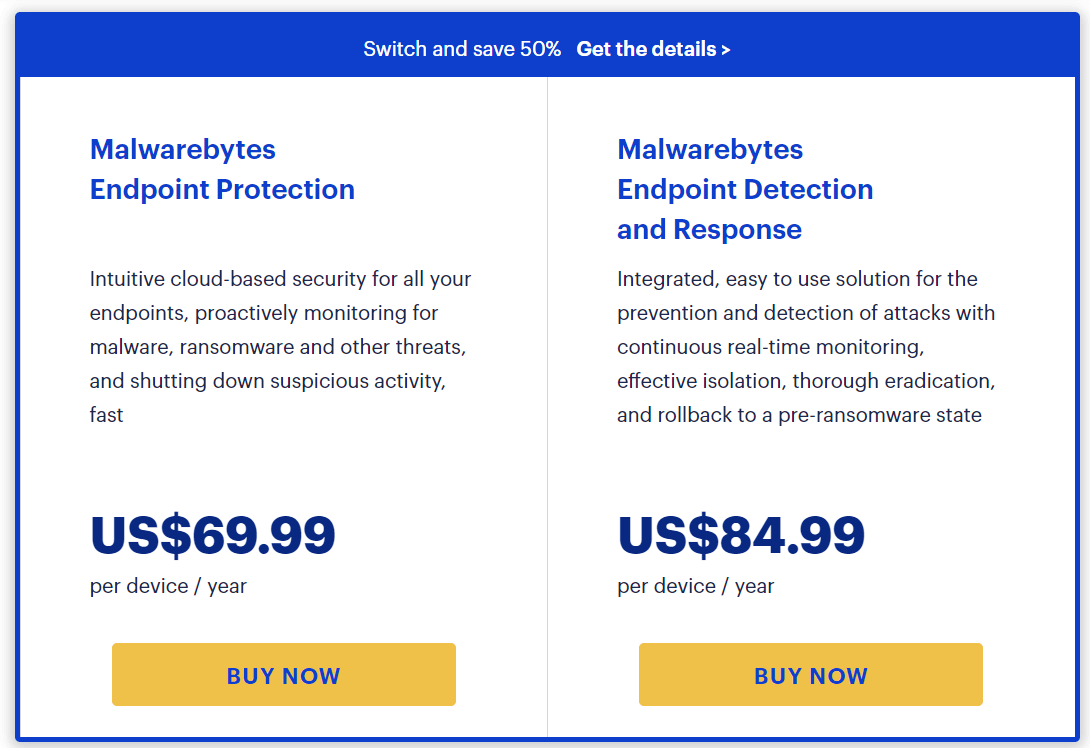Buy Endpoint Detection and Response now
Viewport: 1090px width, 748px height.
[x=811, y=674]
